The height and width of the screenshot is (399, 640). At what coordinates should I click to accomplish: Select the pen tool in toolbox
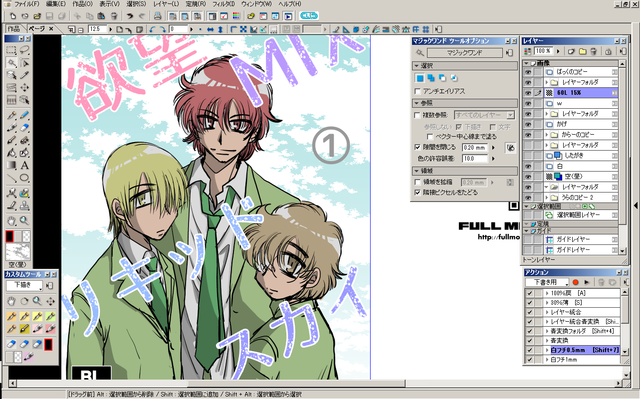(11, 116)
